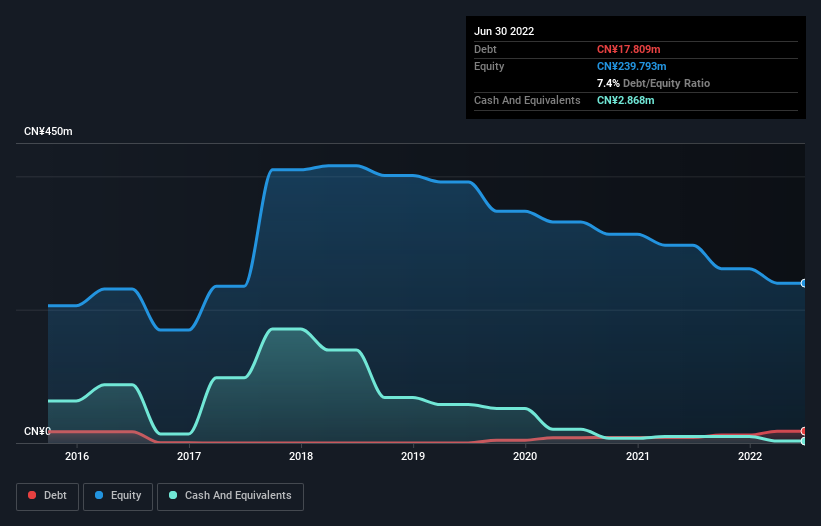Image resolution: width=821 pixels, height=526 pixels.
Task: Click the 2020 x-axis label
Action: (525, 456)
